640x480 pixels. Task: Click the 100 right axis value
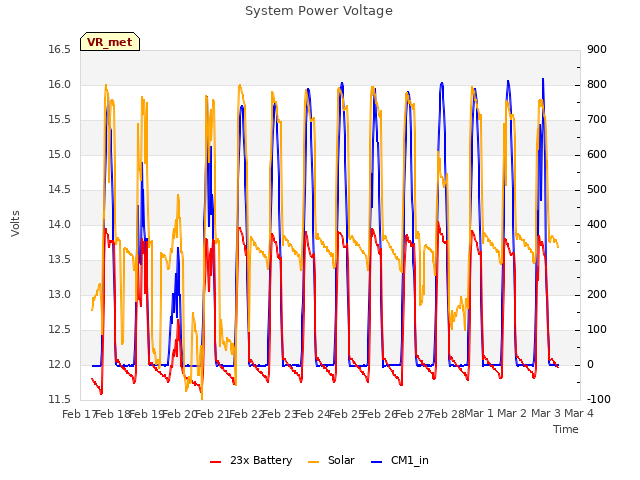pyautogui.click(x=597, y=329)
